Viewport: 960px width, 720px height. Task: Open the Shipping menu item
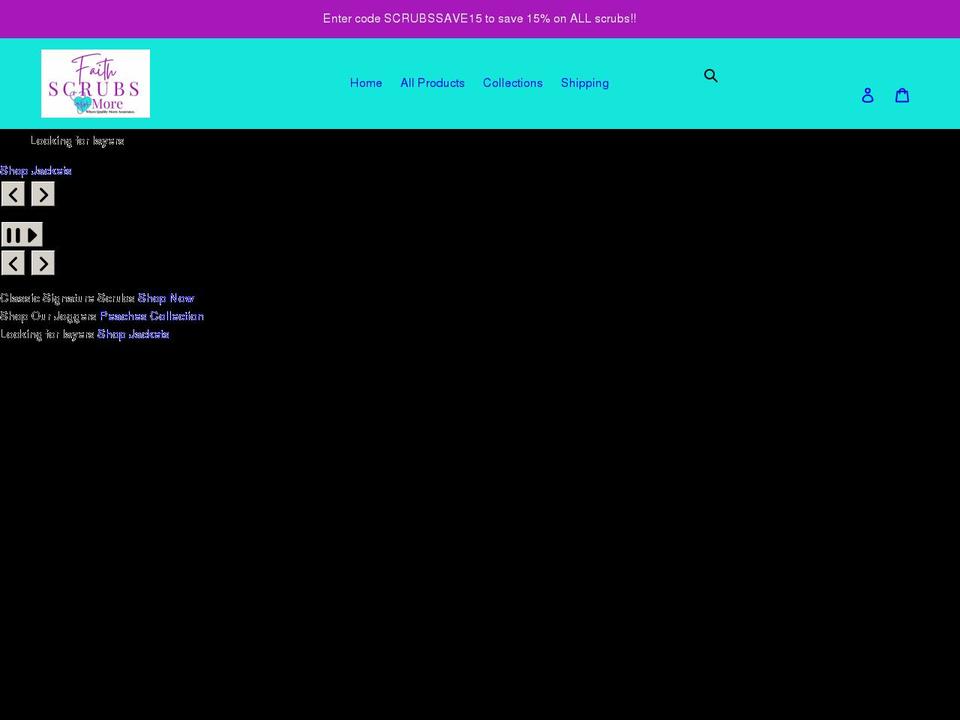[x=585, y=83]
